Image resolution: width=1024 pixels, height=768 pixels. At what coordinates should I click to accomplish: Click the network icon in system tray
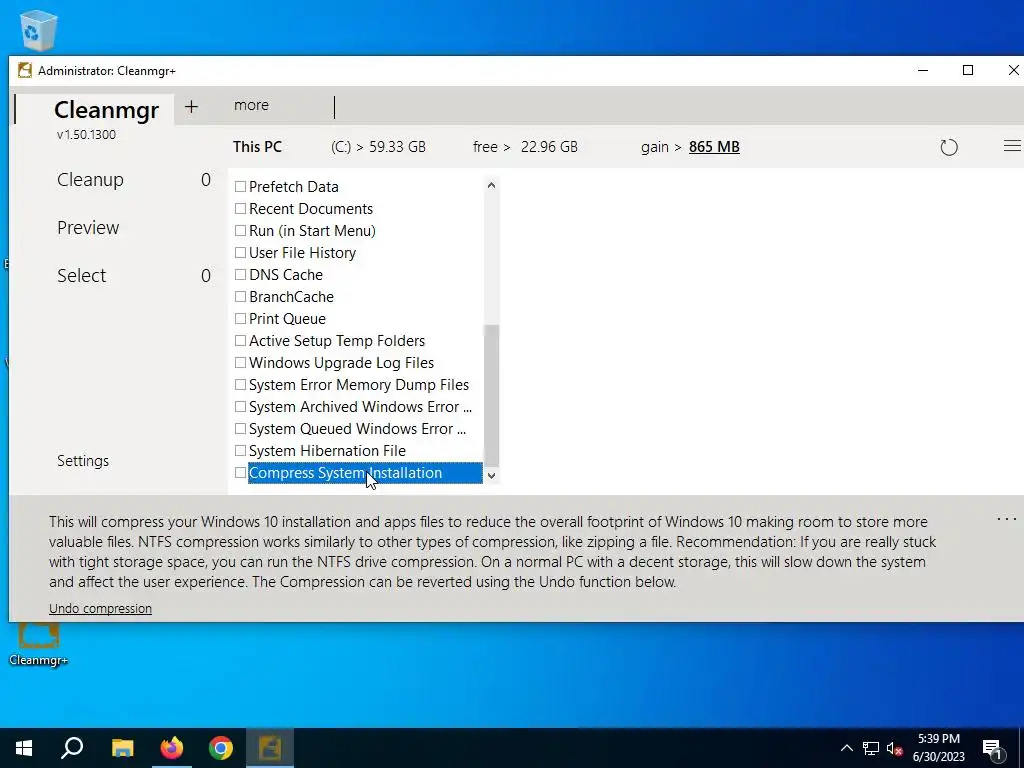point(871,748)
